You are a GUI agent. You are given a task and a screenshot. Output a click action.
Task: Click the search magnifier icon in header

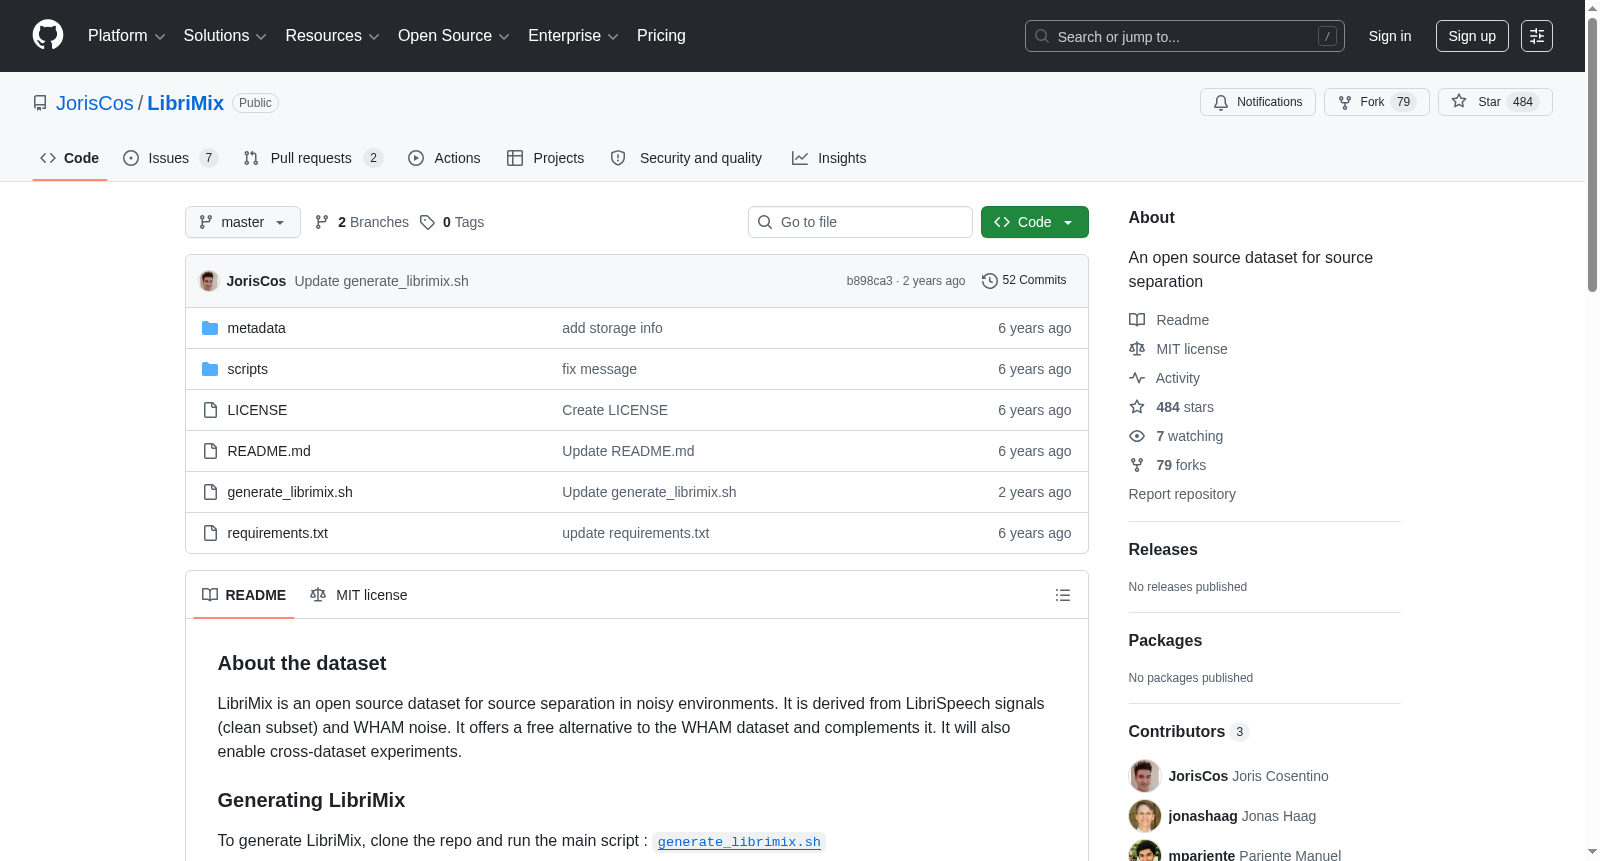(1042, 36)
